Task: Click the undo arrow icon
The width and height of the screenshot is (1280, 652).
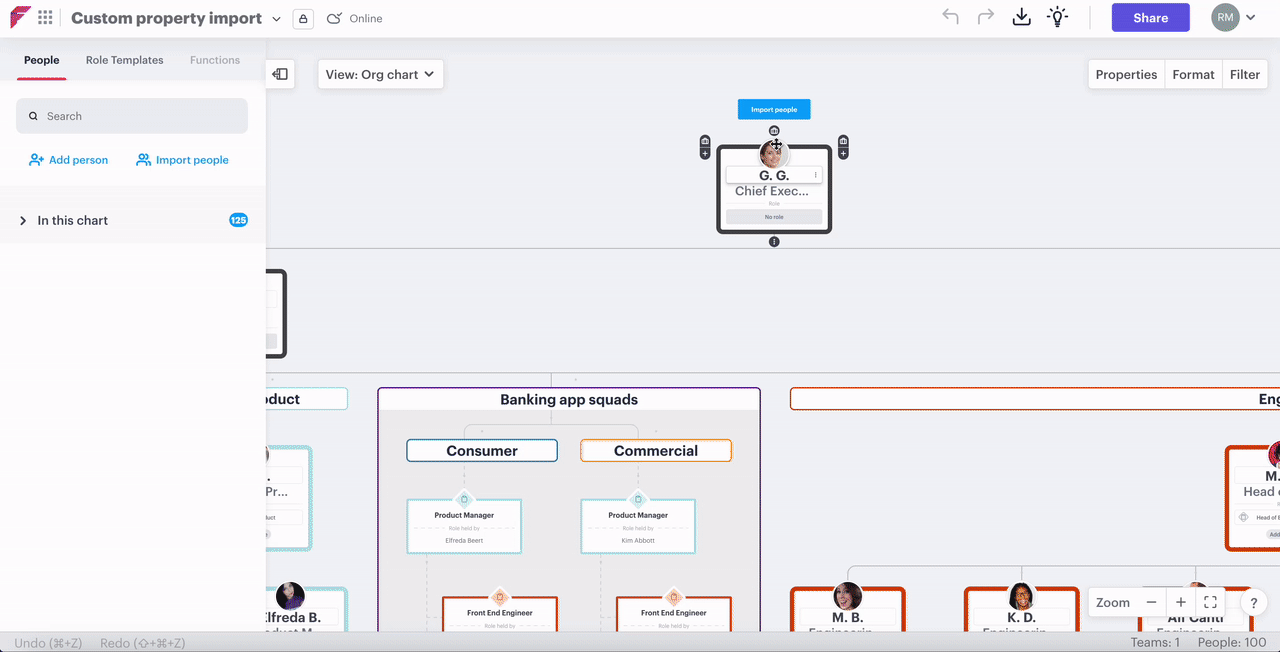Action: [x=950, y=17]
